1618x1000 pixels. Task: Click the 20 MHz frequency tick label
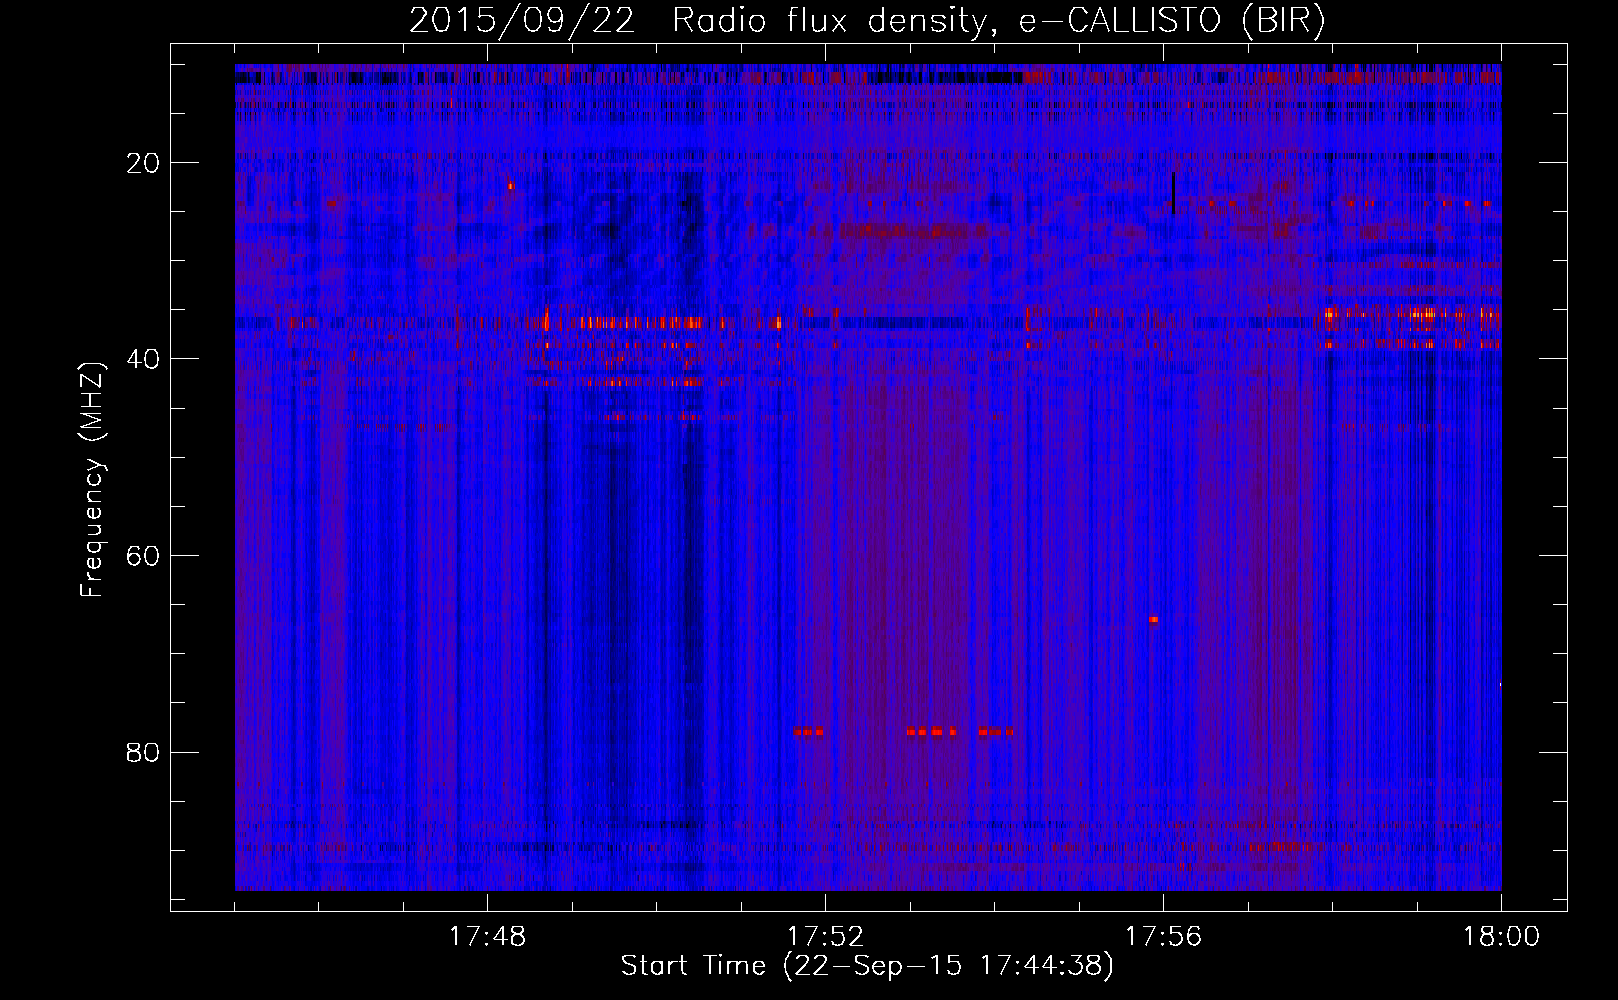[144, 163]
